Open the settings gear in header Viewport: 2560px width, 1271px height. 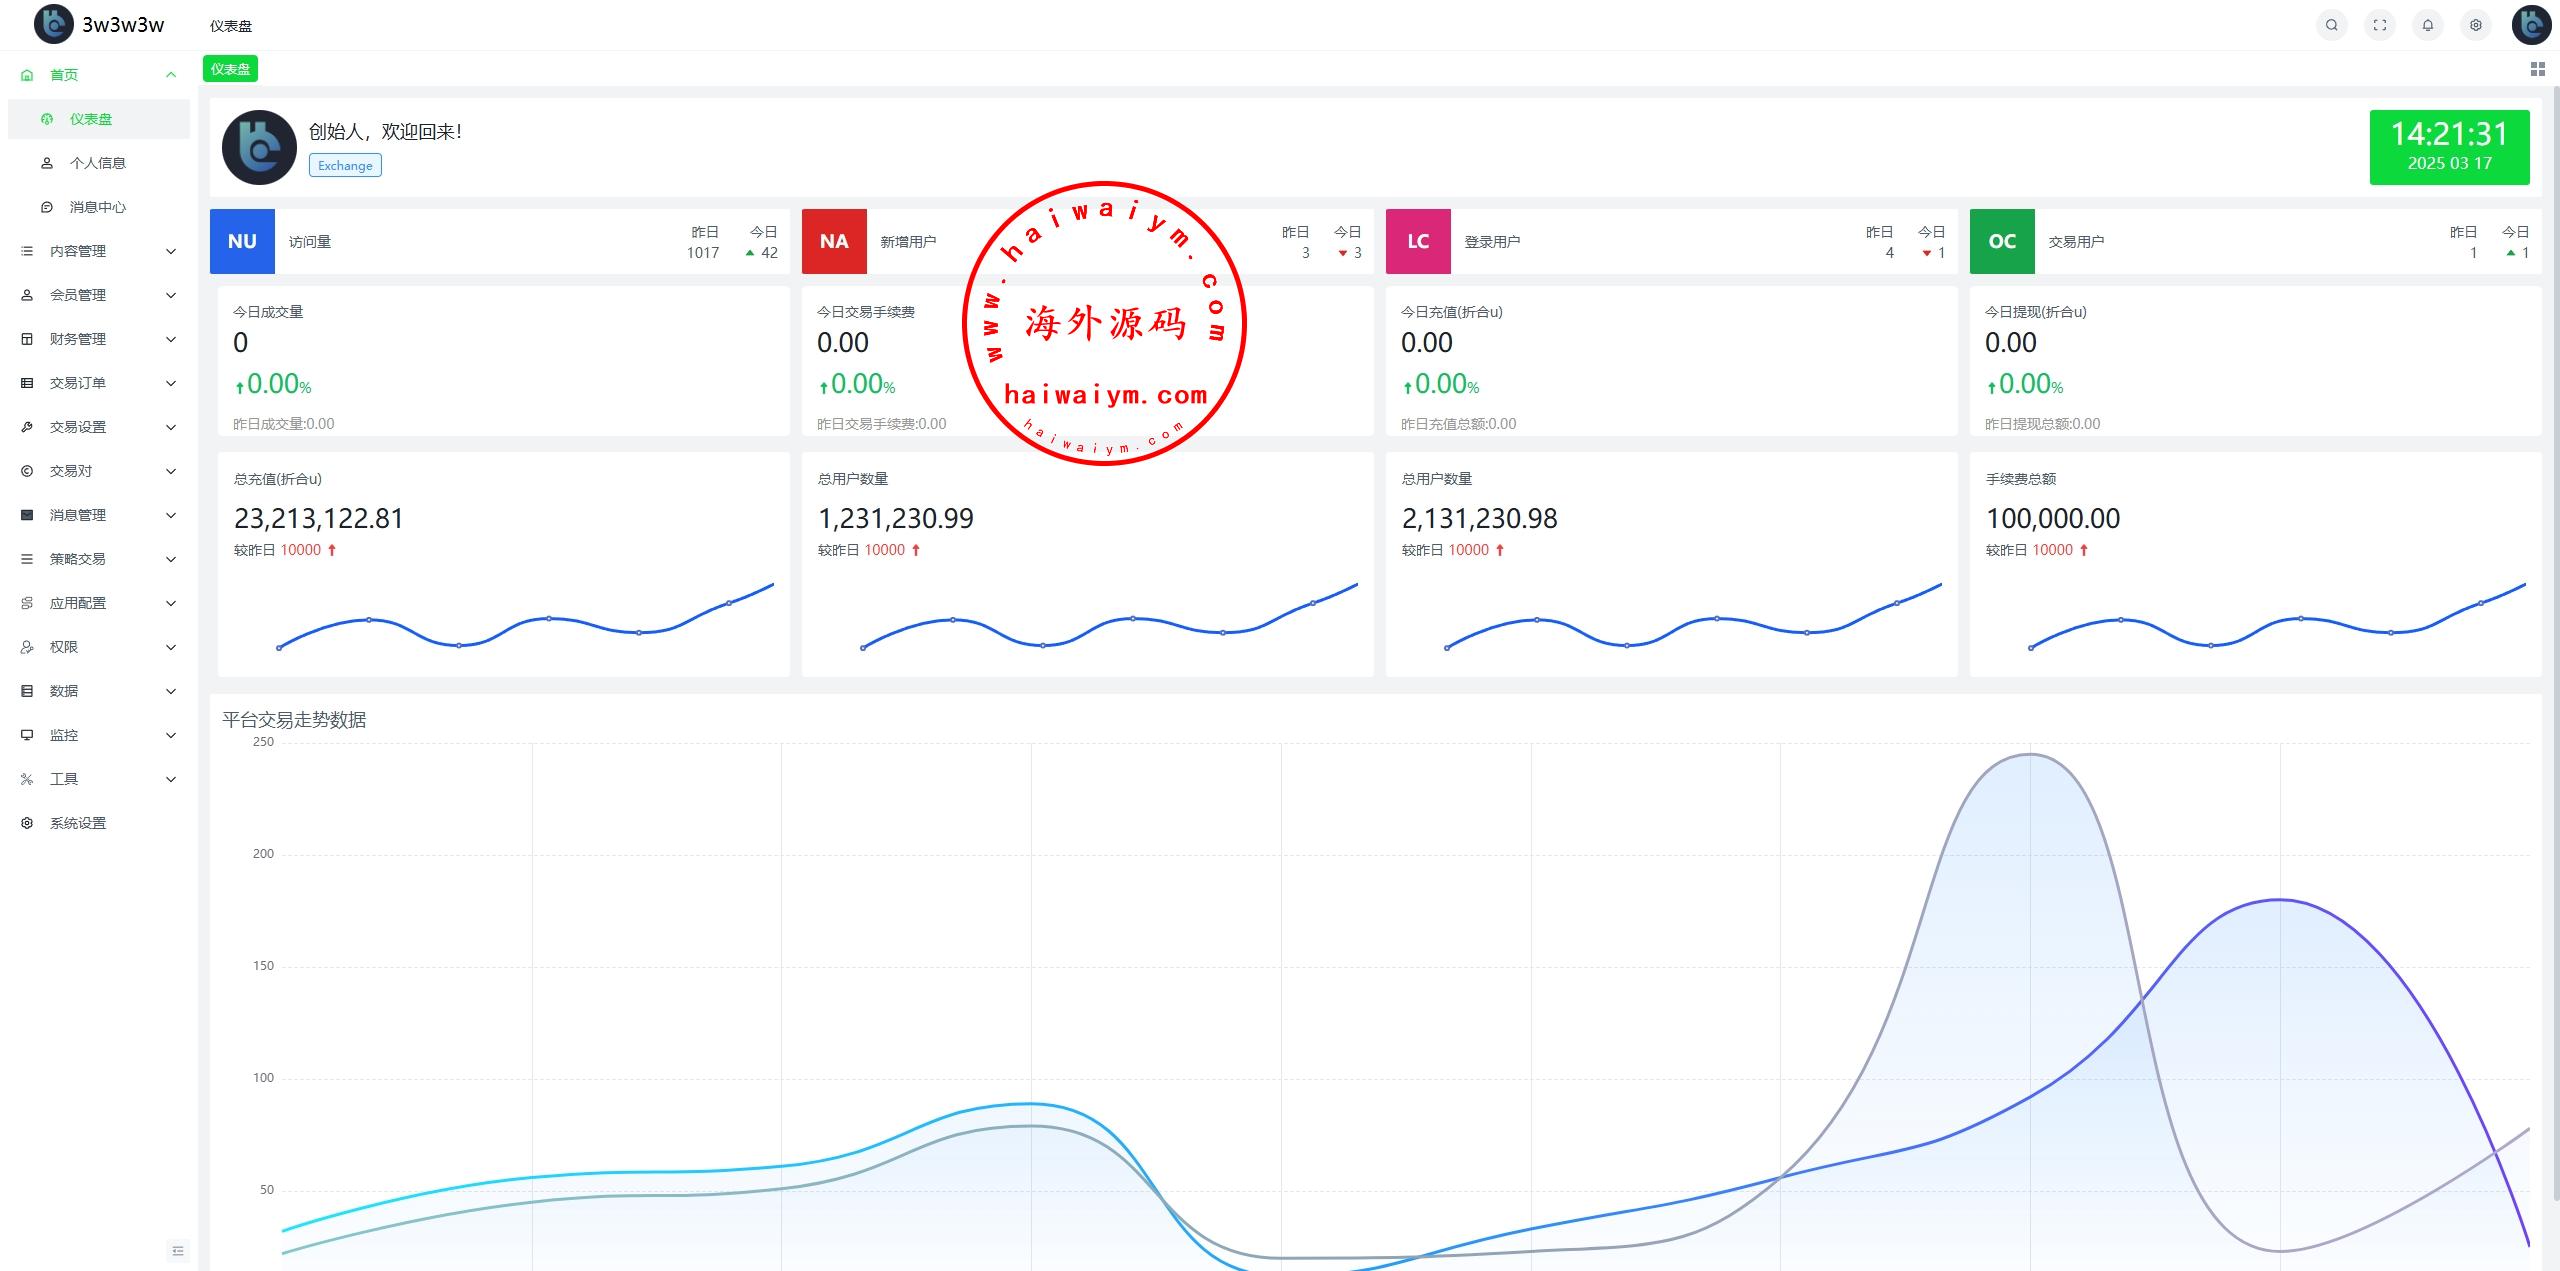pos(2475,25)
